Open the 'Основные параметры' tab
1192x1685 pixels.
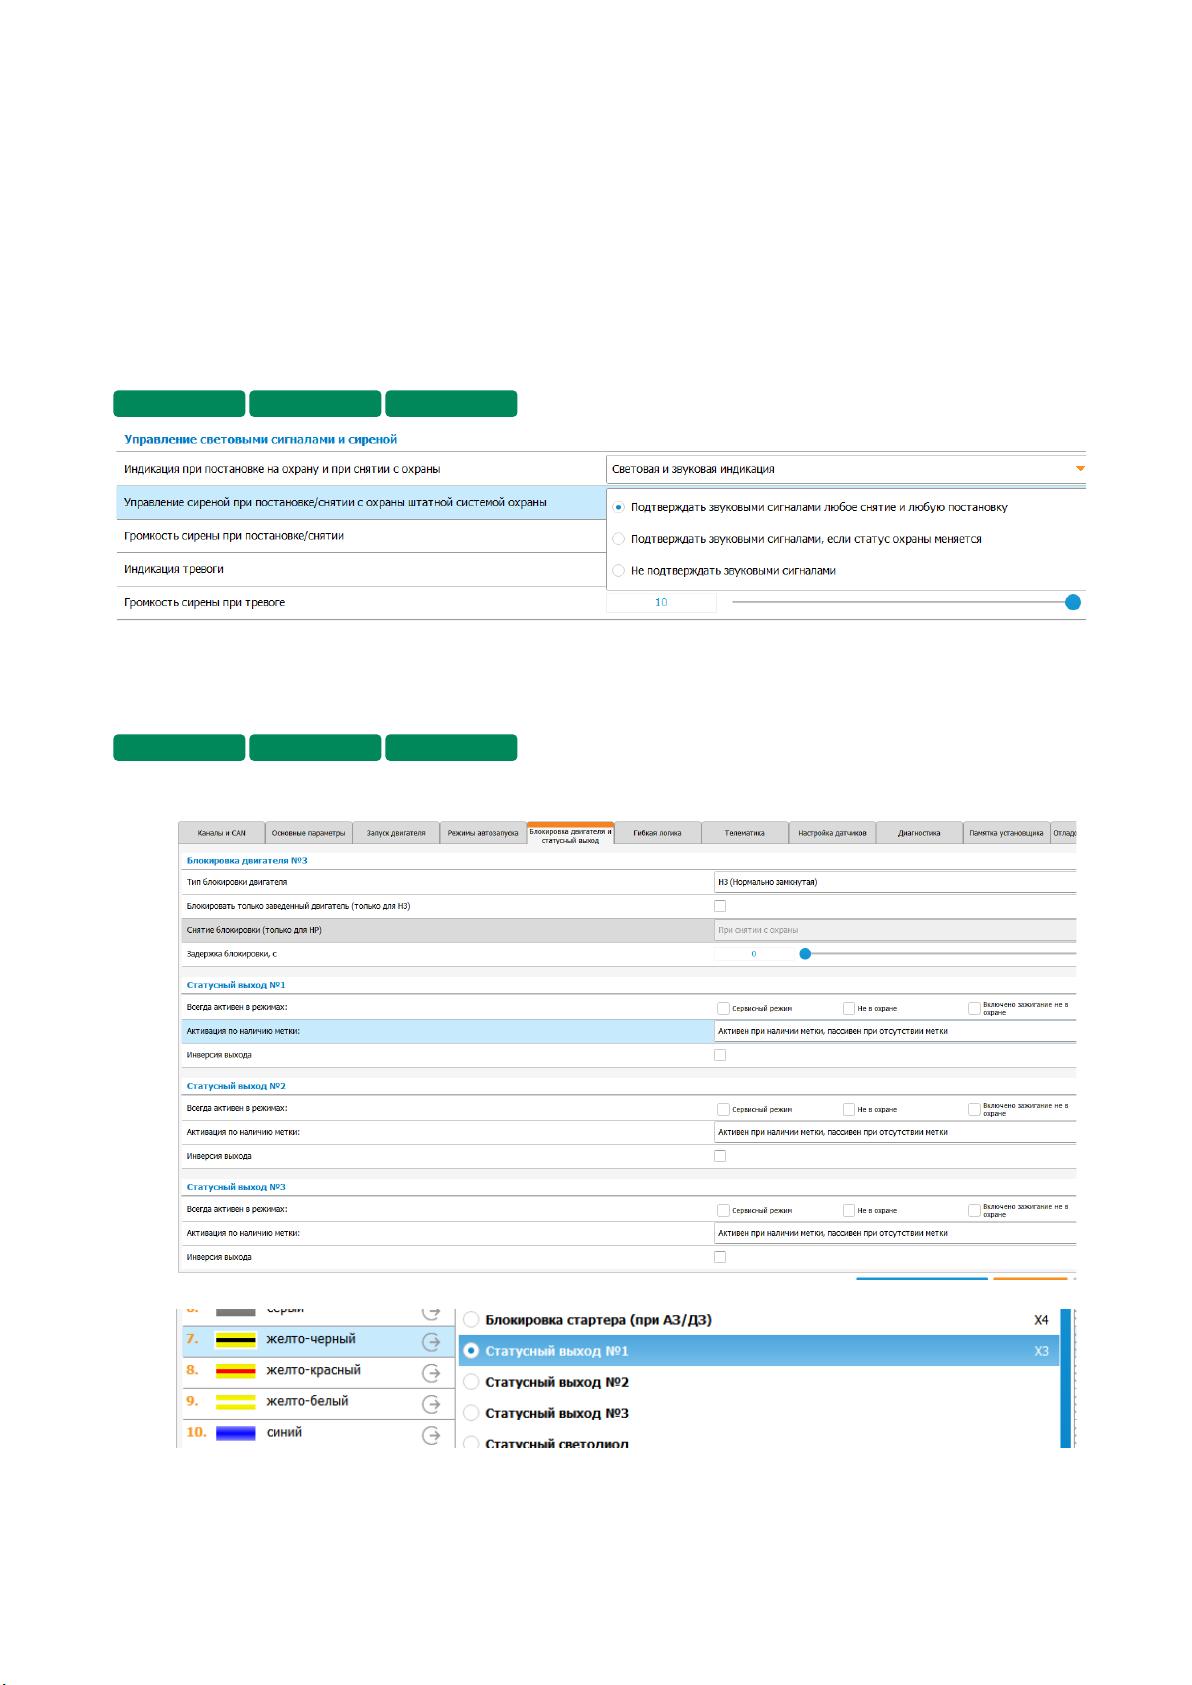309,833
